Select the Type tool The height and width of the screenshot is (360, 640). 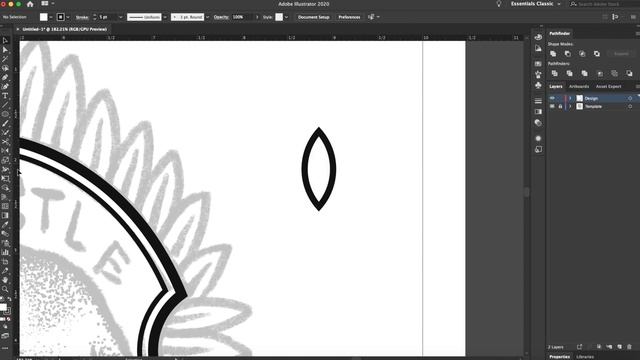click(x=5, y=96)
